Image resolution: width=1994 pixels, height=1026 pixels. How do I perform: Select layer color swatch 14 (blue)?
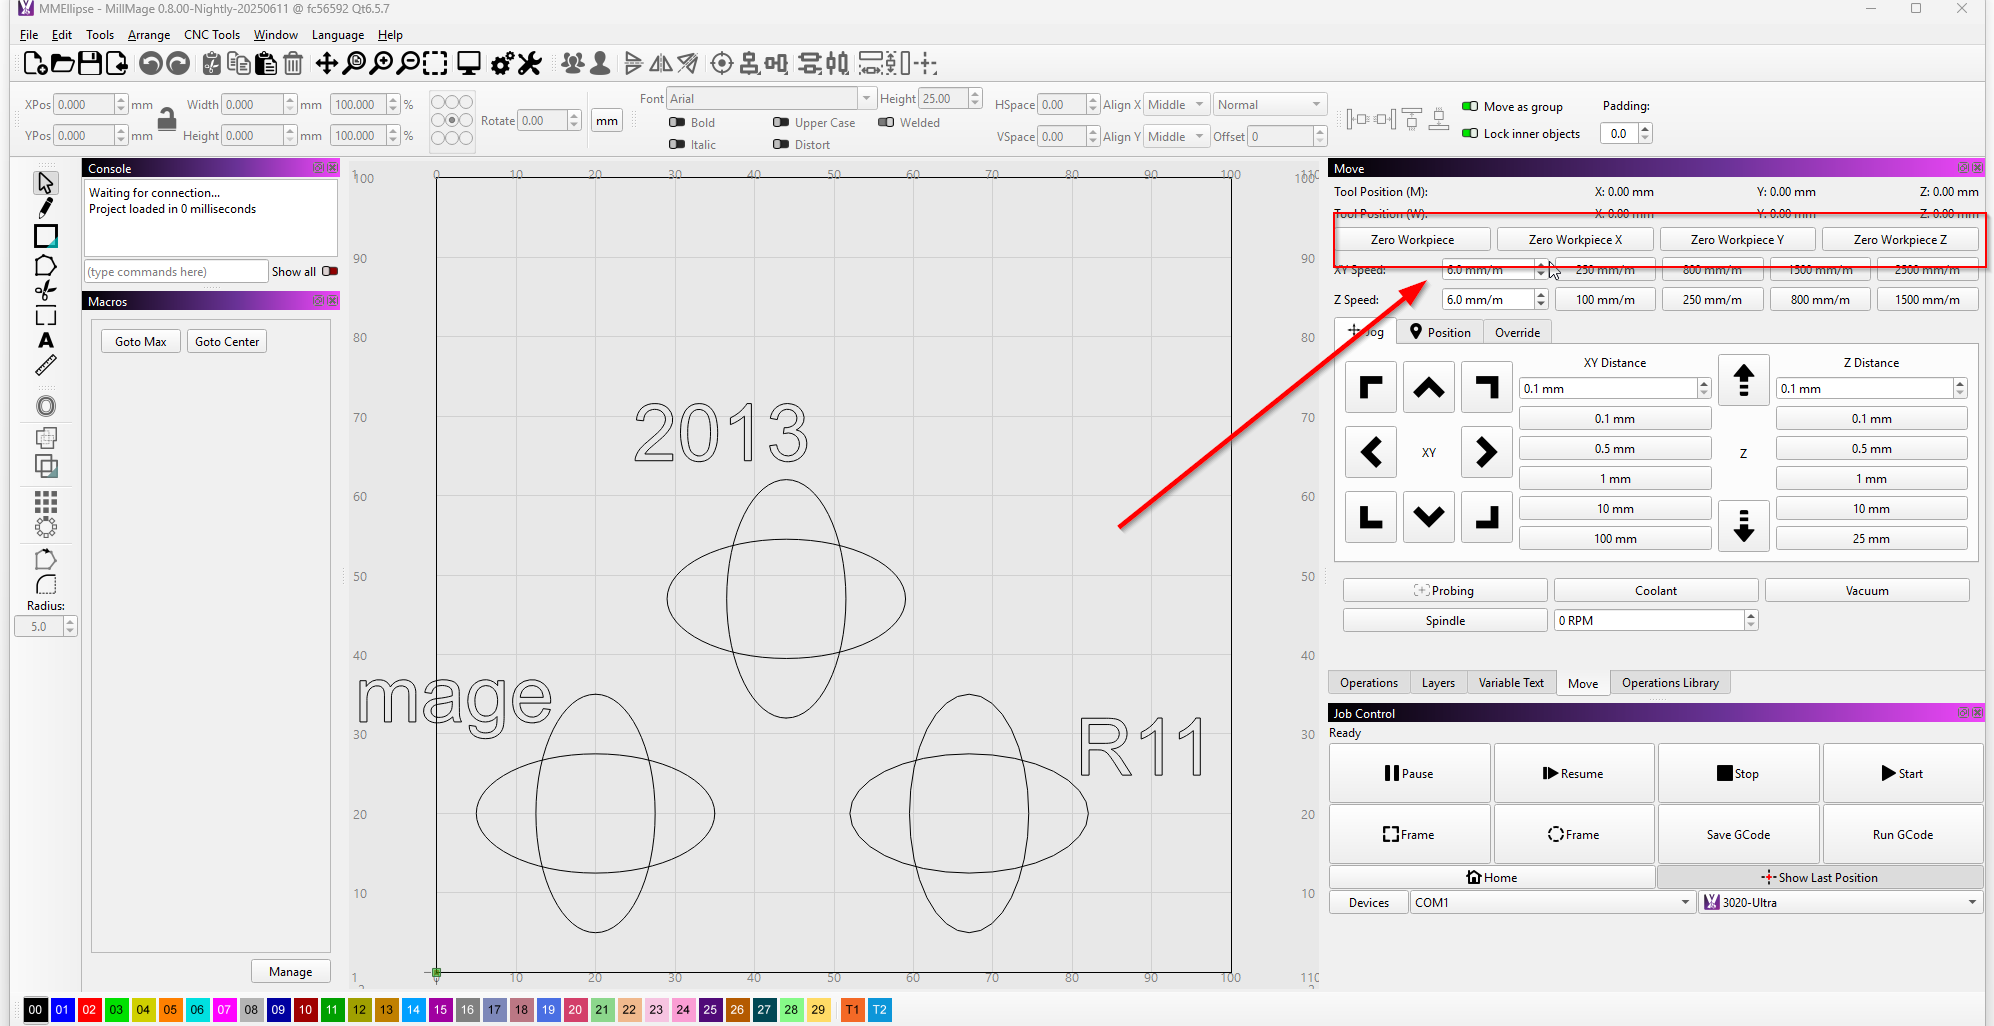pyautogui.click(x=413, y=1009)
